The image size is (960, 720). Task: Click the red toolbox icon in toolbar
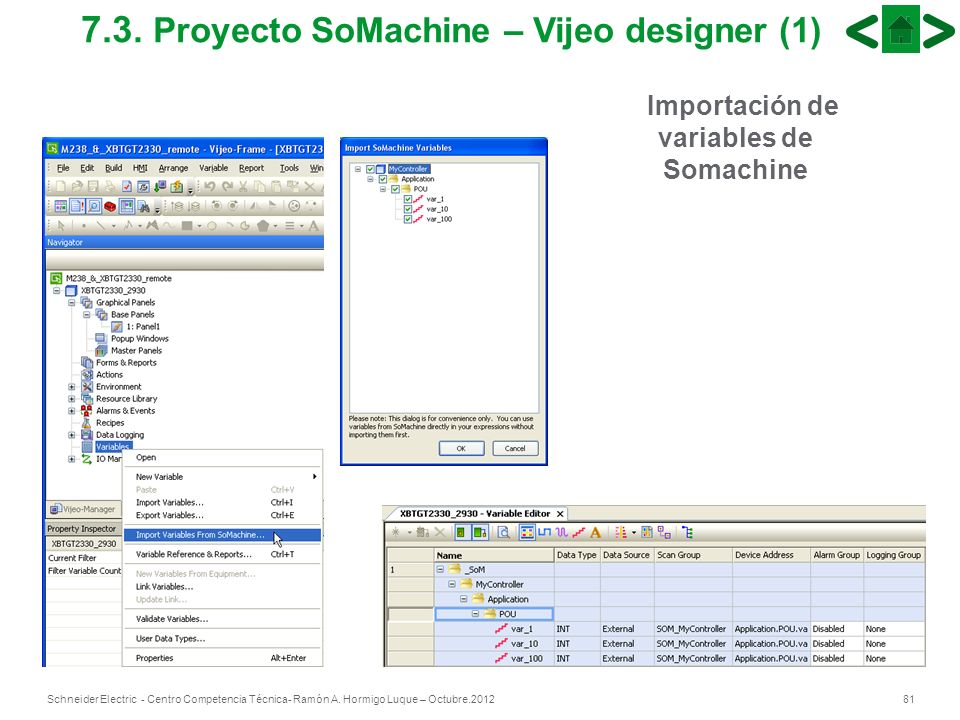(x=110, y=206)
